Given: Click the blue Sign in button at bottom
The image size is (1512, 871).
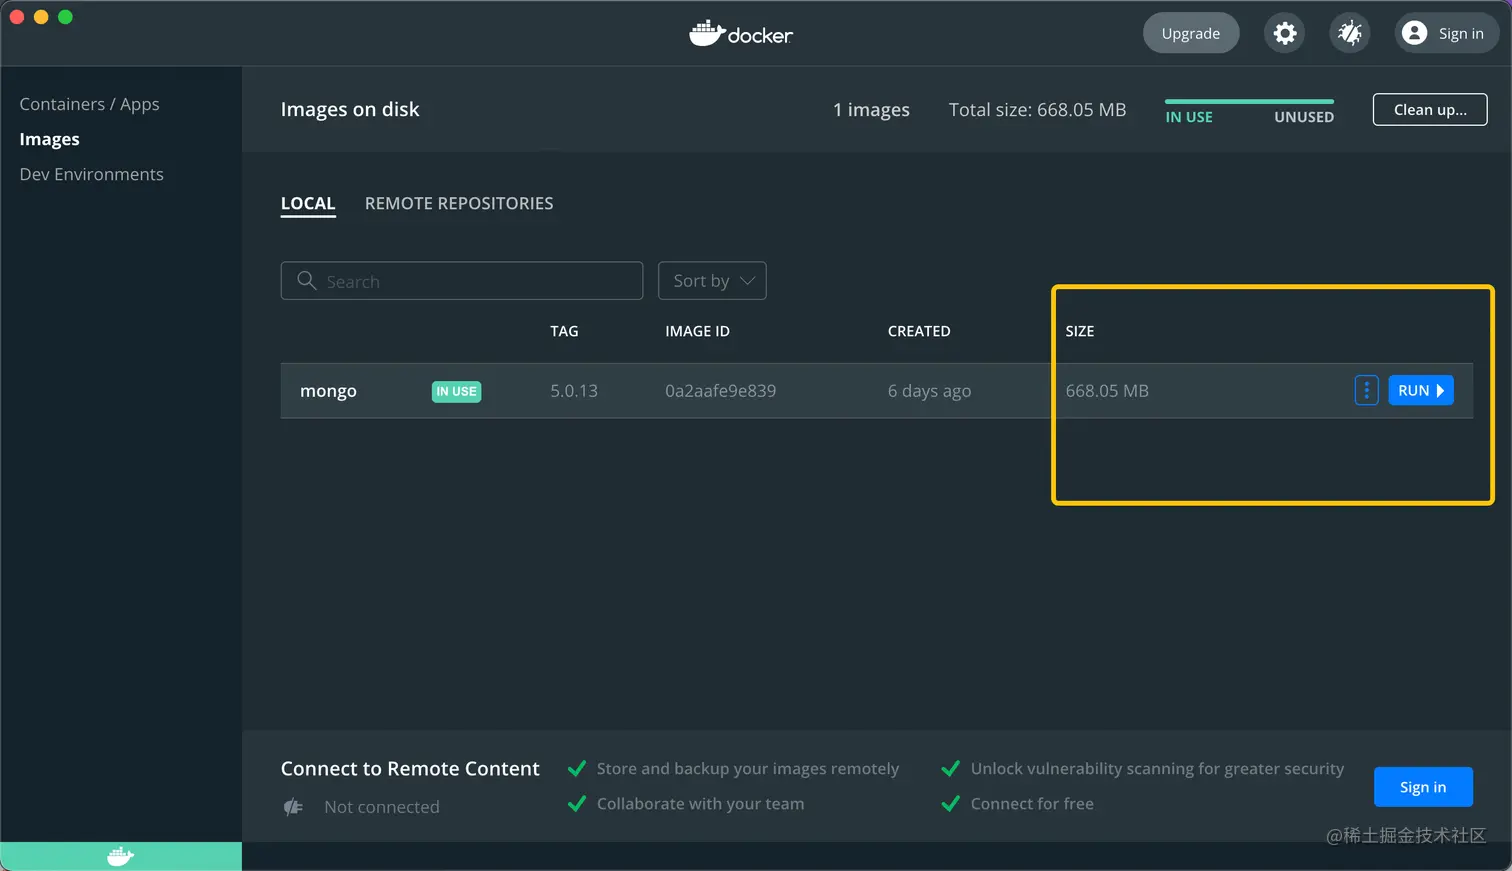Looking at the screenshot, I should coord(1423,787).
